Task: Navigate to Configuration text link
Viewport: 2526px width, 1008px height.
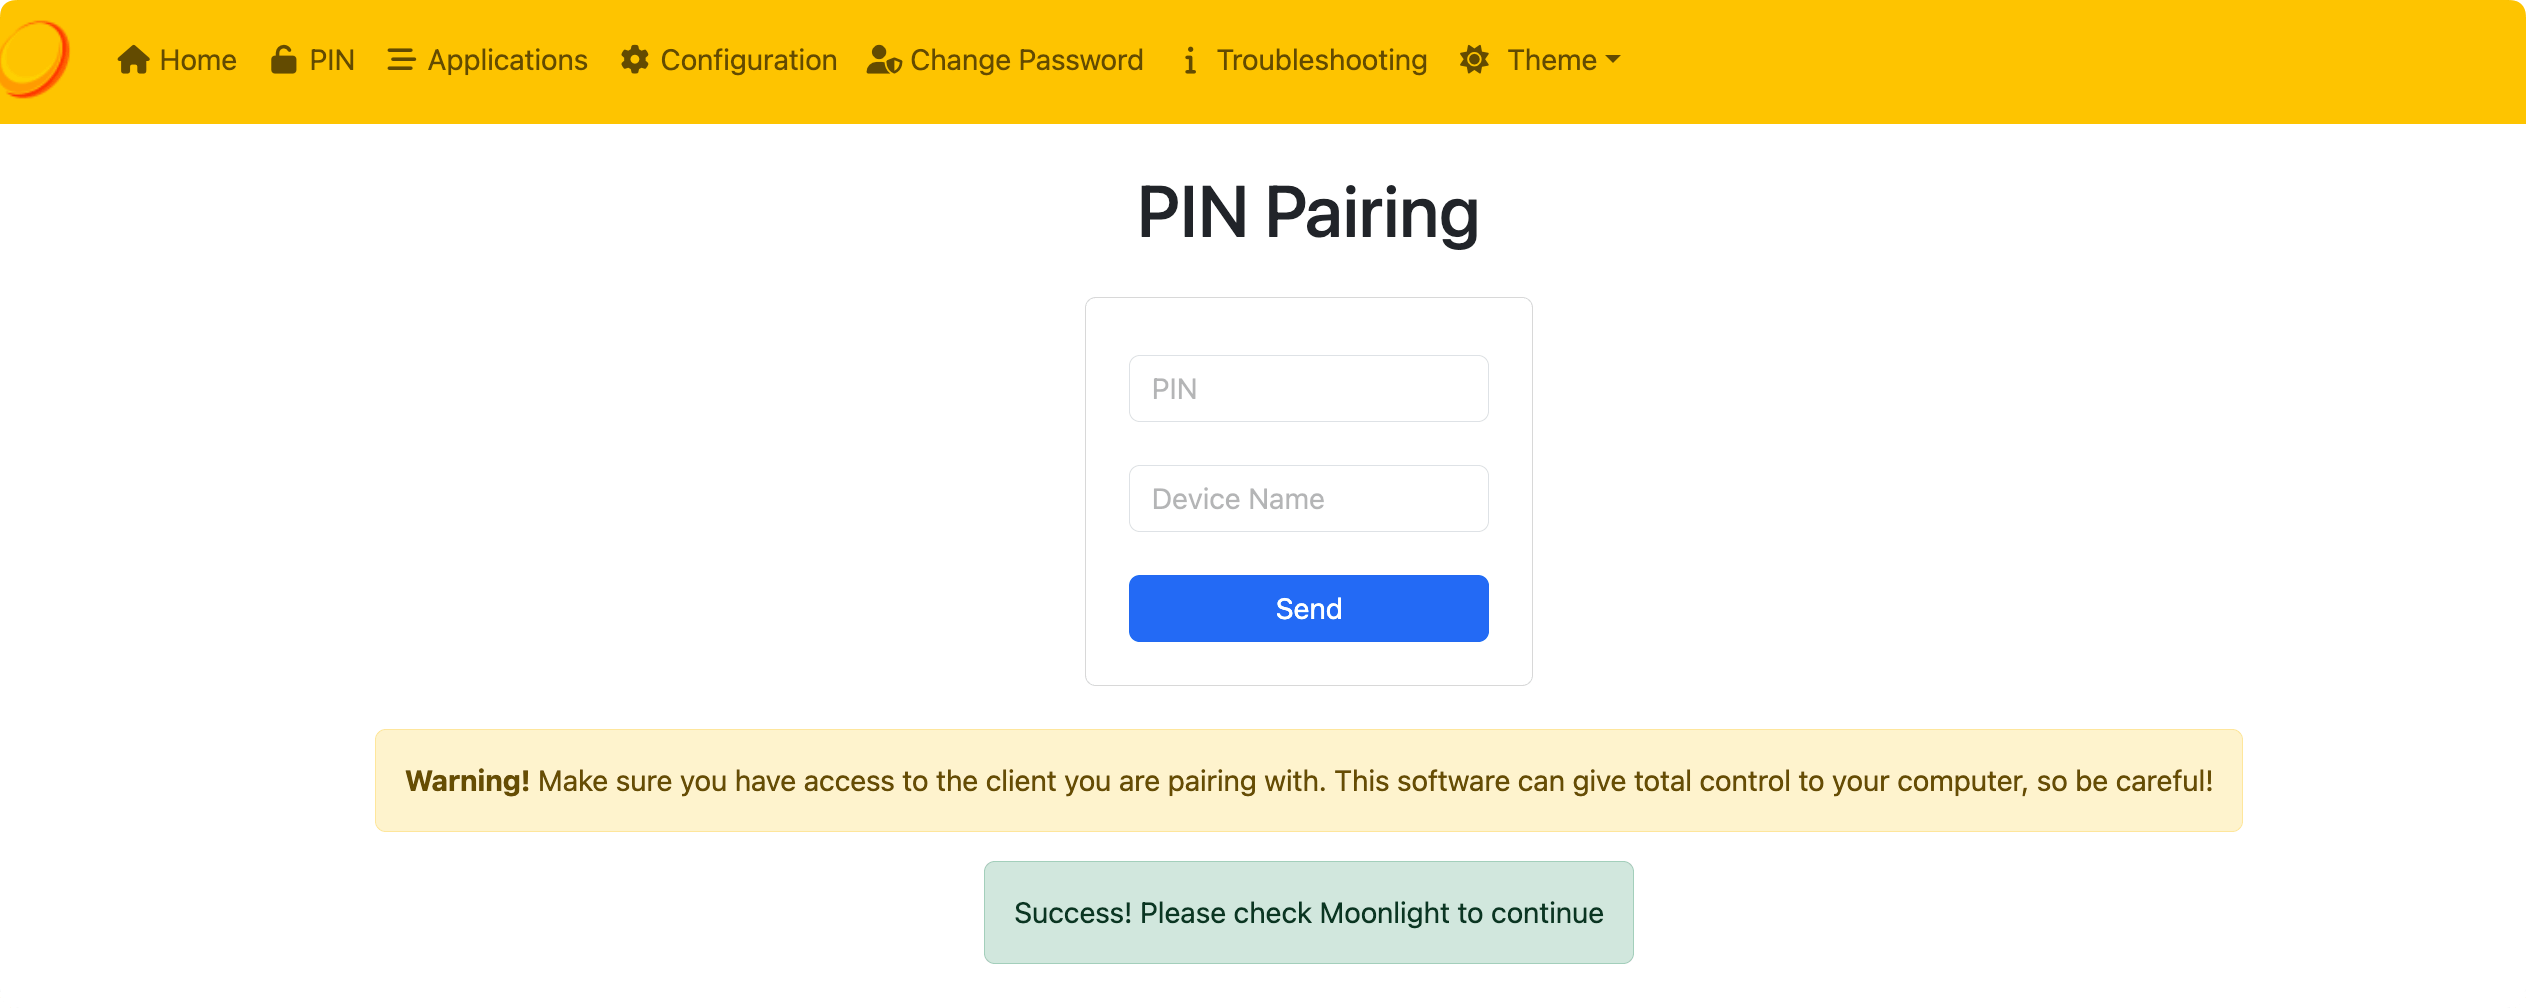Action: coord(748,60)
